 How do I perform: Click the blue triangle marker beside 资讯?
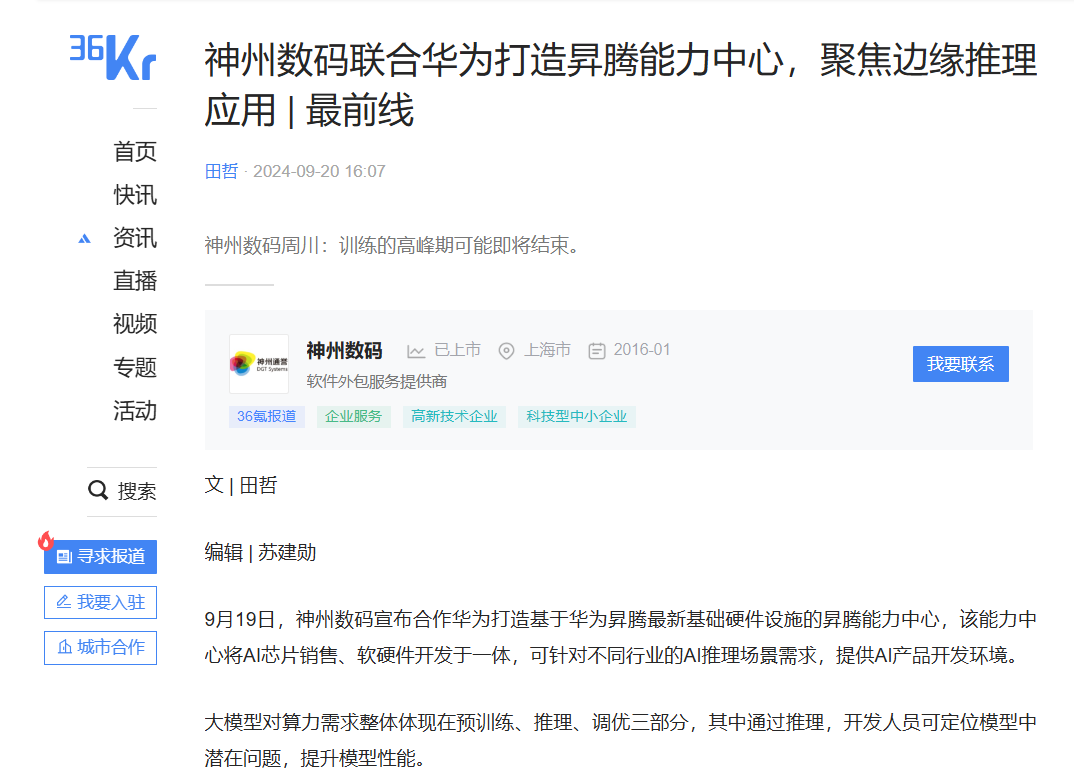85,239
